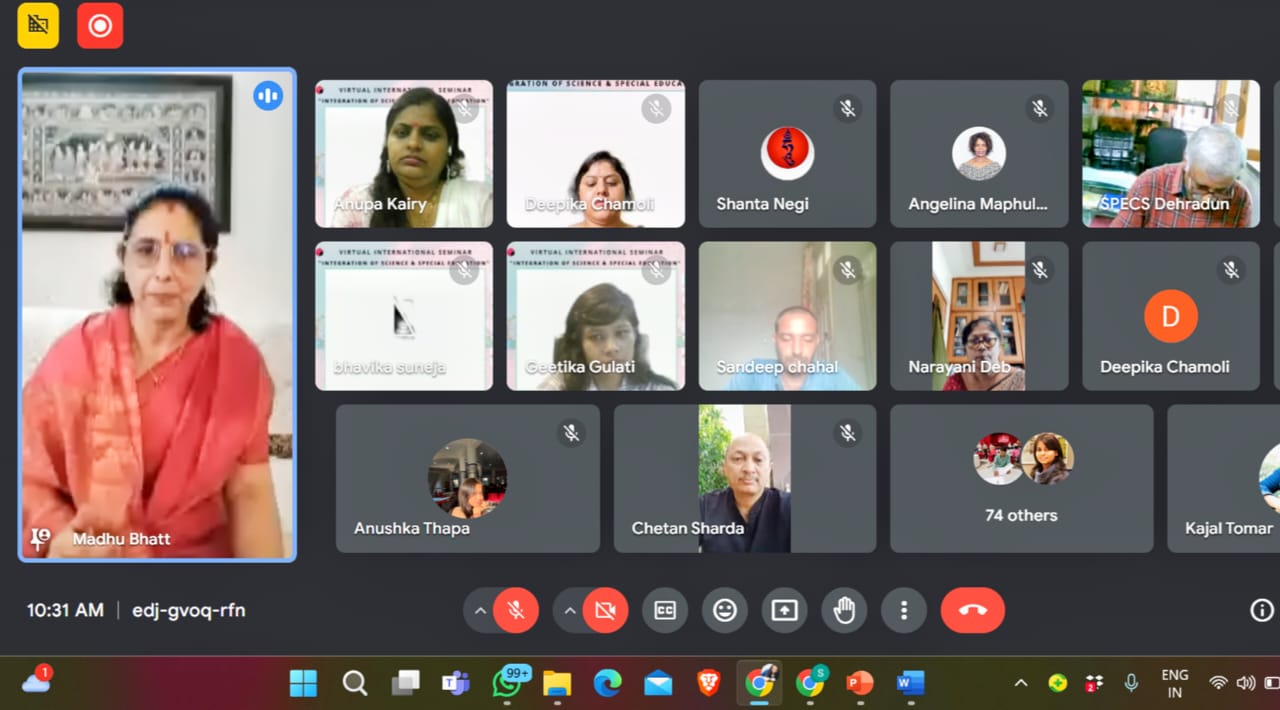Click the red leave call button
The width and height of the screenshot is (1280, 710).
click(x=972, y=610)
